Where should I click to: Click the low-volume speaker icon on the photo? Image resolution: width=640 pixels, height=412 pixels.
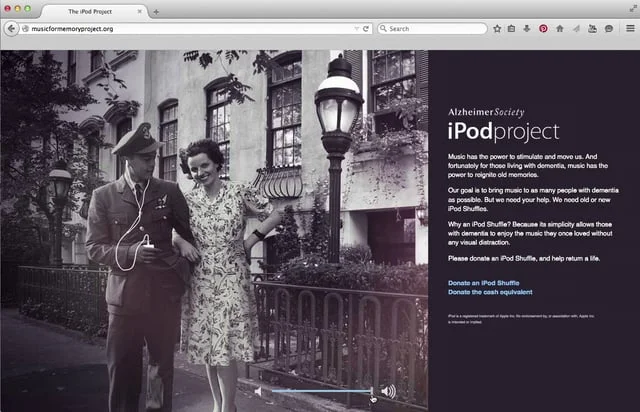(x=258, y=392)
